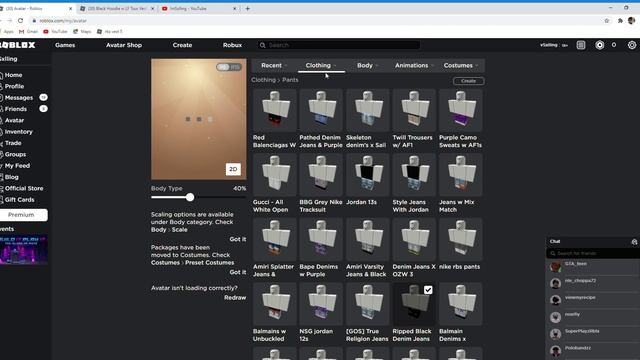Bookmark this page with the star icon
The image size is (640, 360).
pos(607,20)
